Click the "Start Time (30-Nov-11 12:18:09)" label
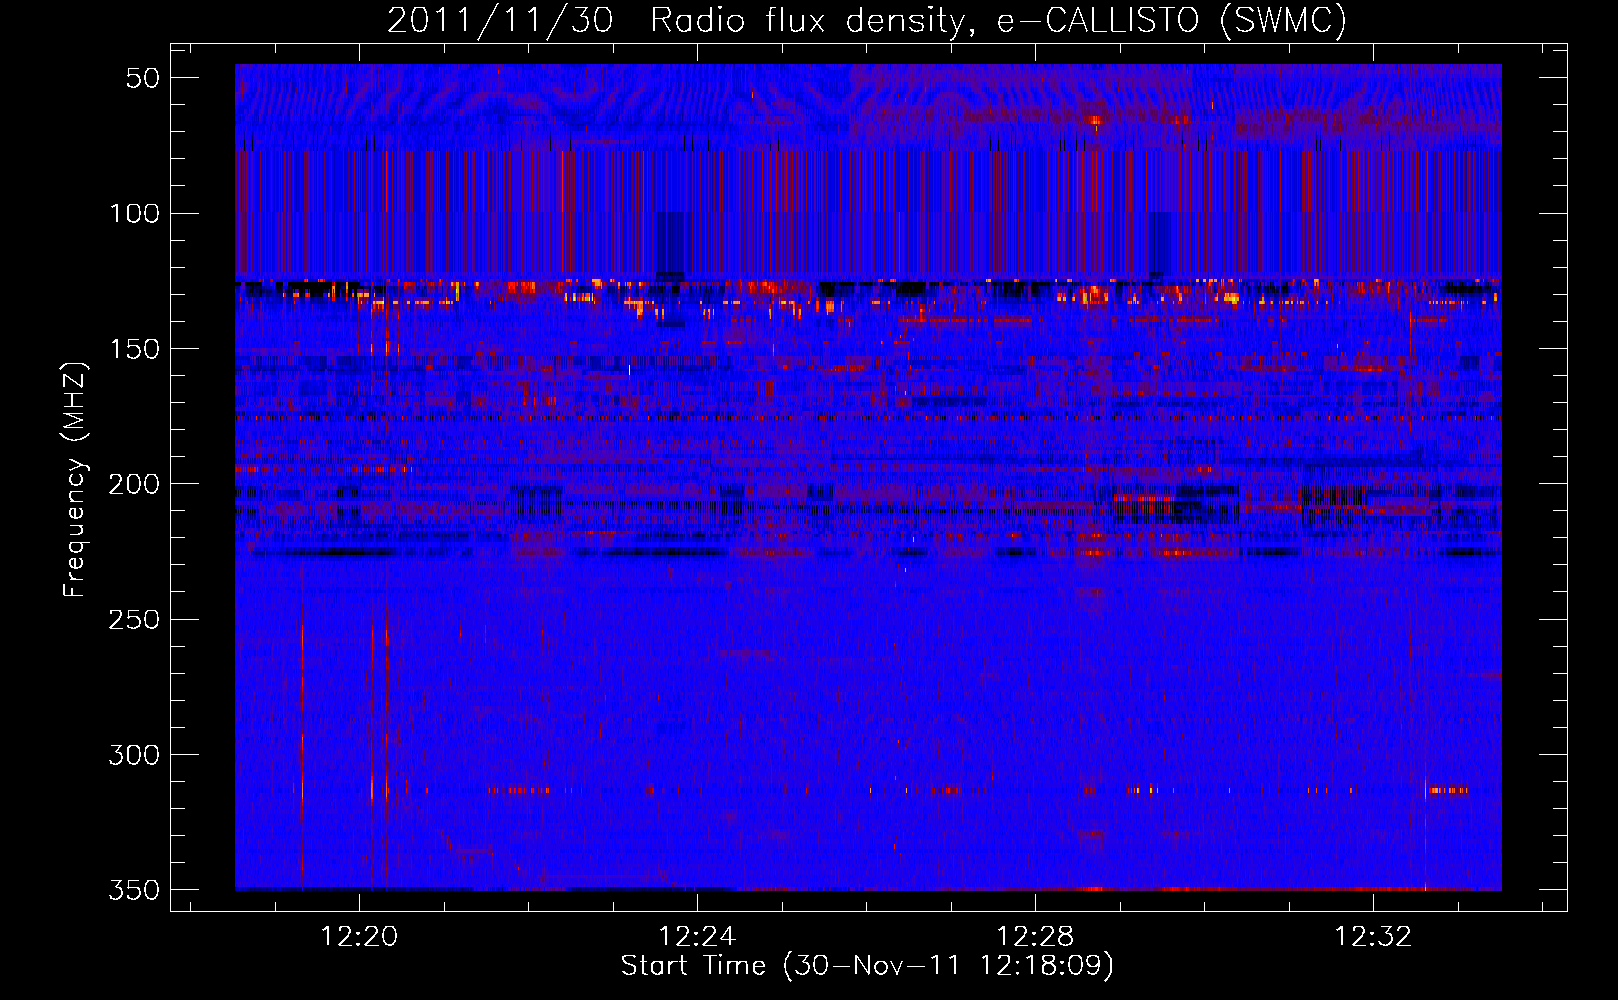1618x1000 pixels. pos(867,966)
